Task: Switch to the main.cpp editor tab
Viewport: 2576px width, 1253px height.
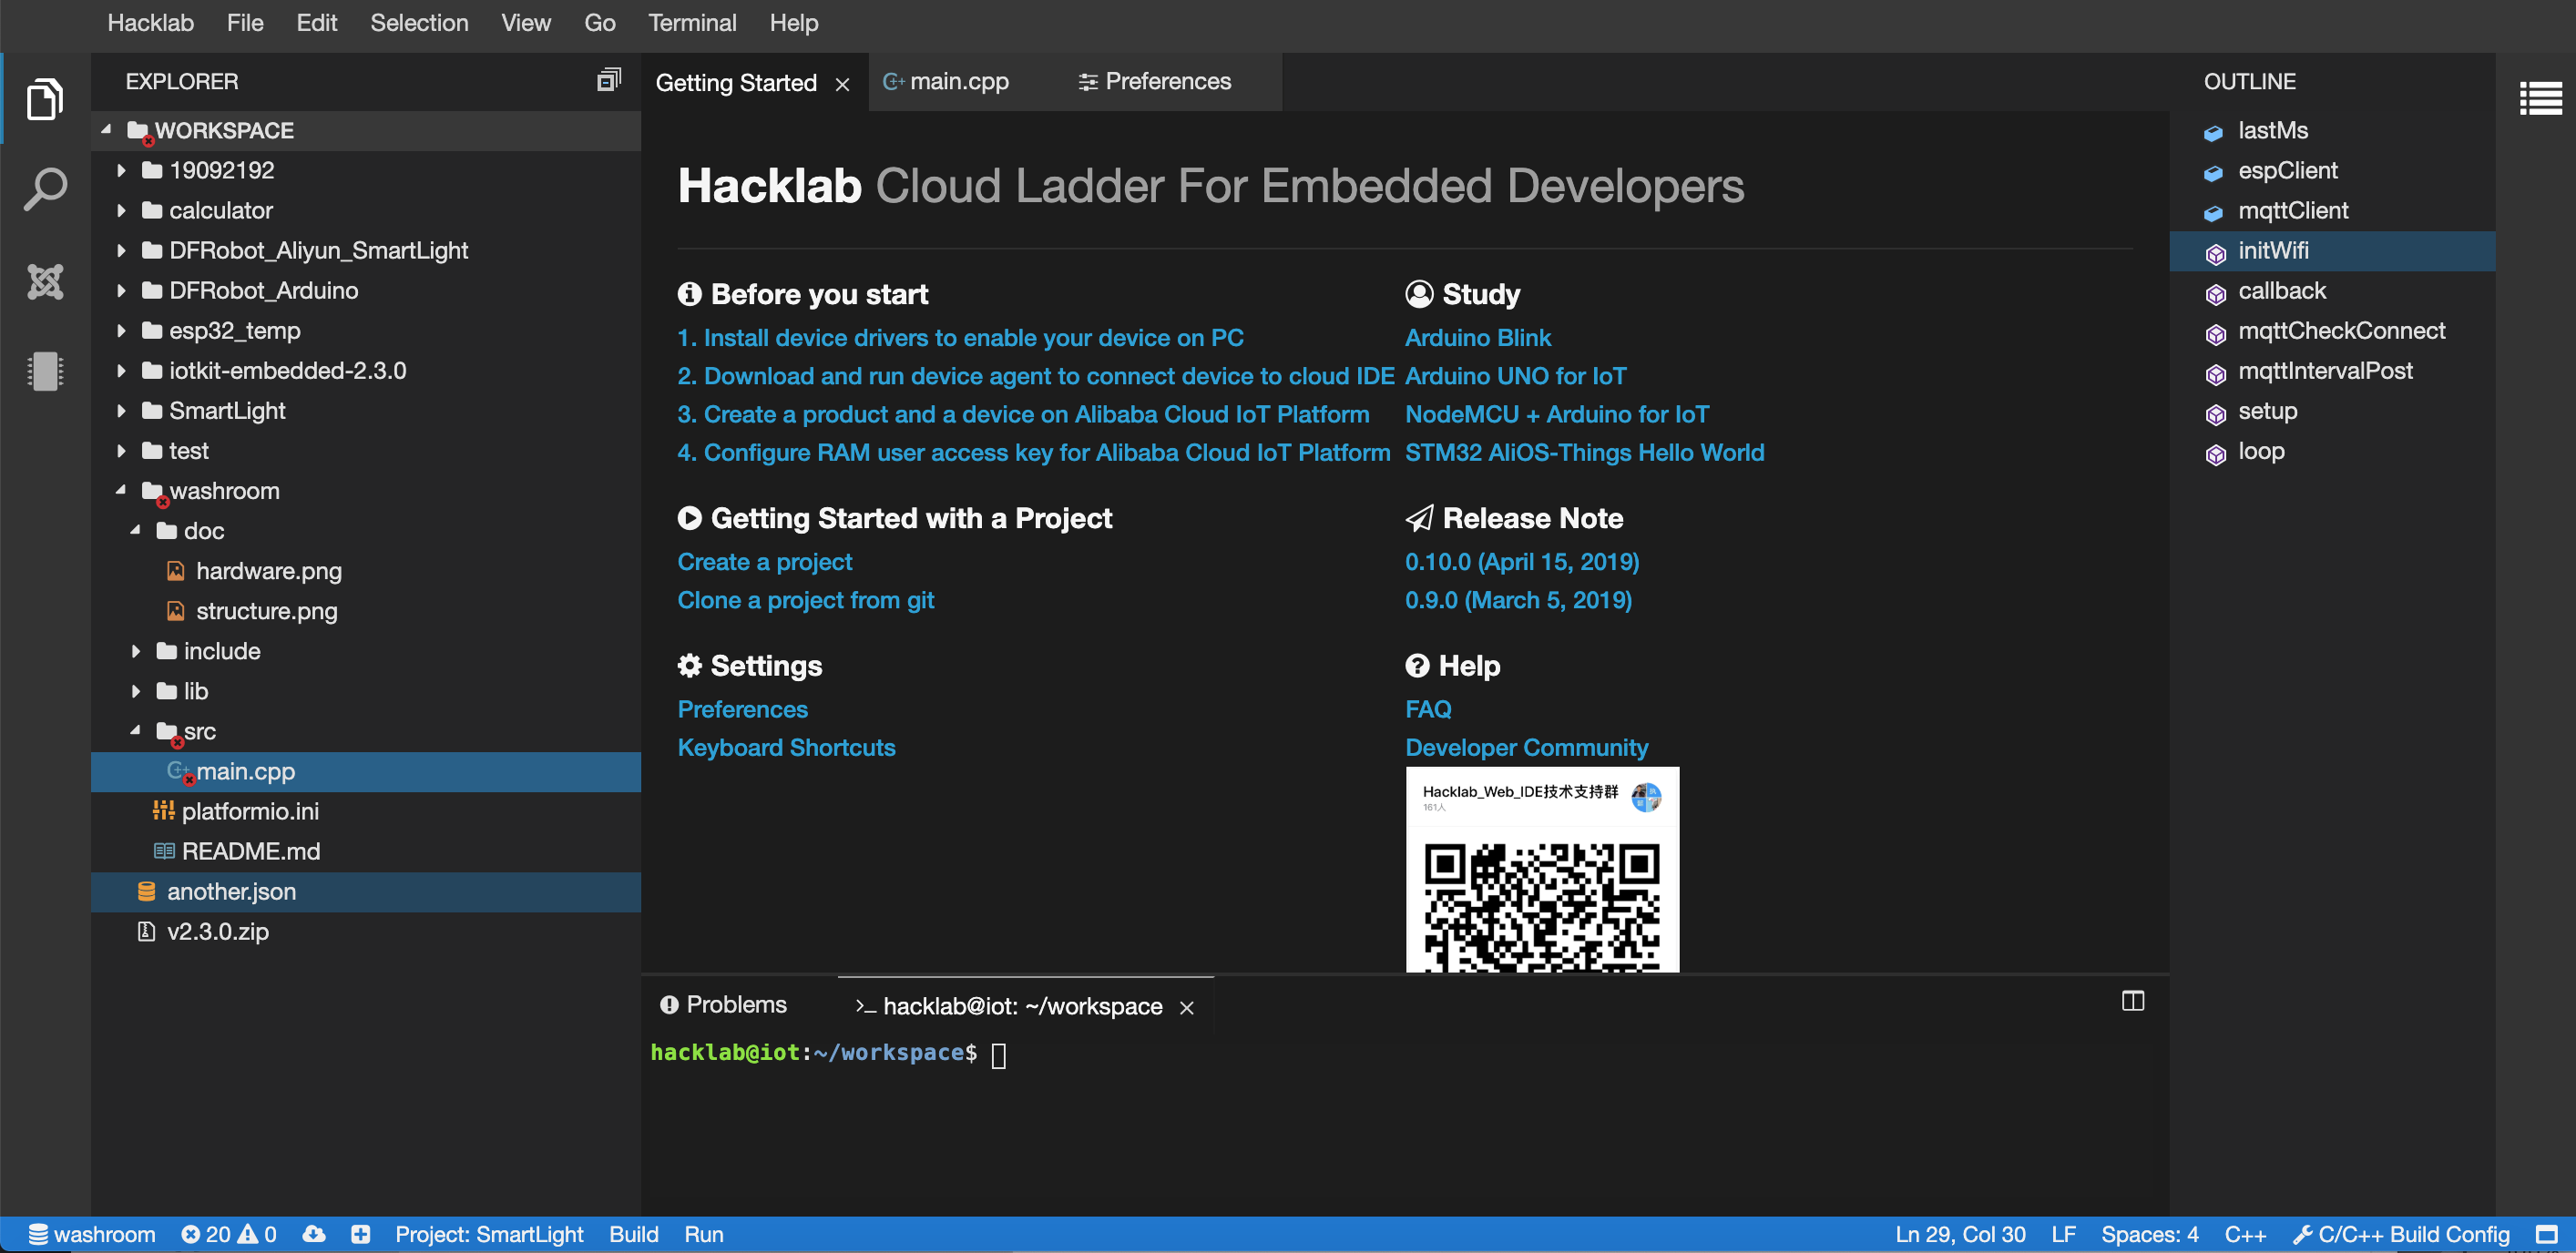Action: click(x=946, y=81)
